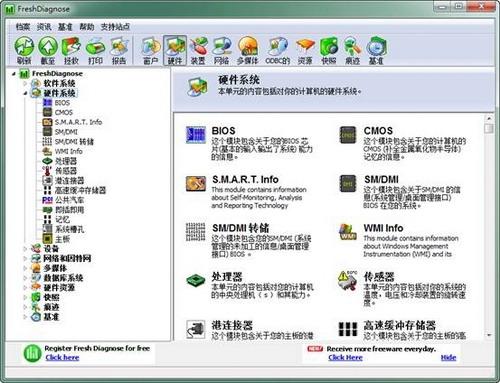Screen dimensions: 500x383
Task: Open the 港连接器 port connector module icon
Action: click(196, 329)
